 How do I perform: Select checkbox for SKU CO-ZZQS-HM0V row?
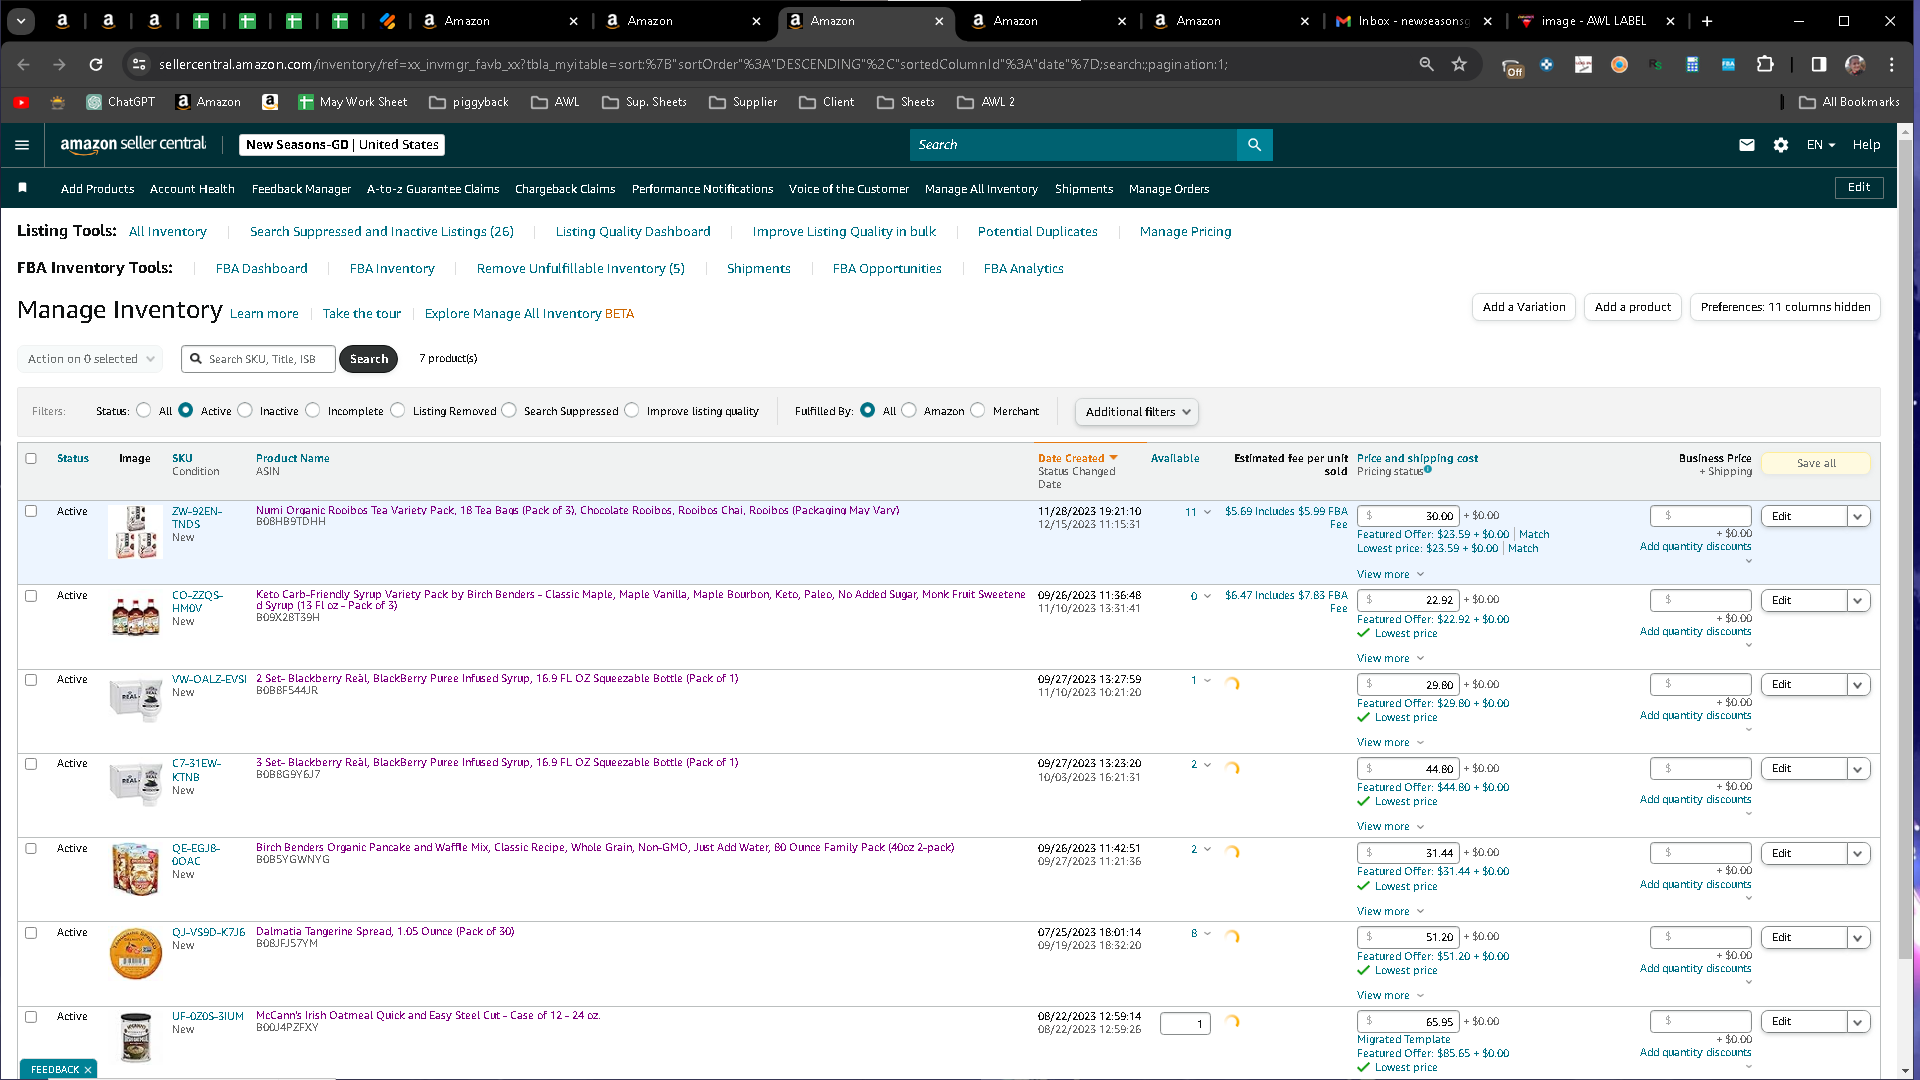[x=31, y=595]
